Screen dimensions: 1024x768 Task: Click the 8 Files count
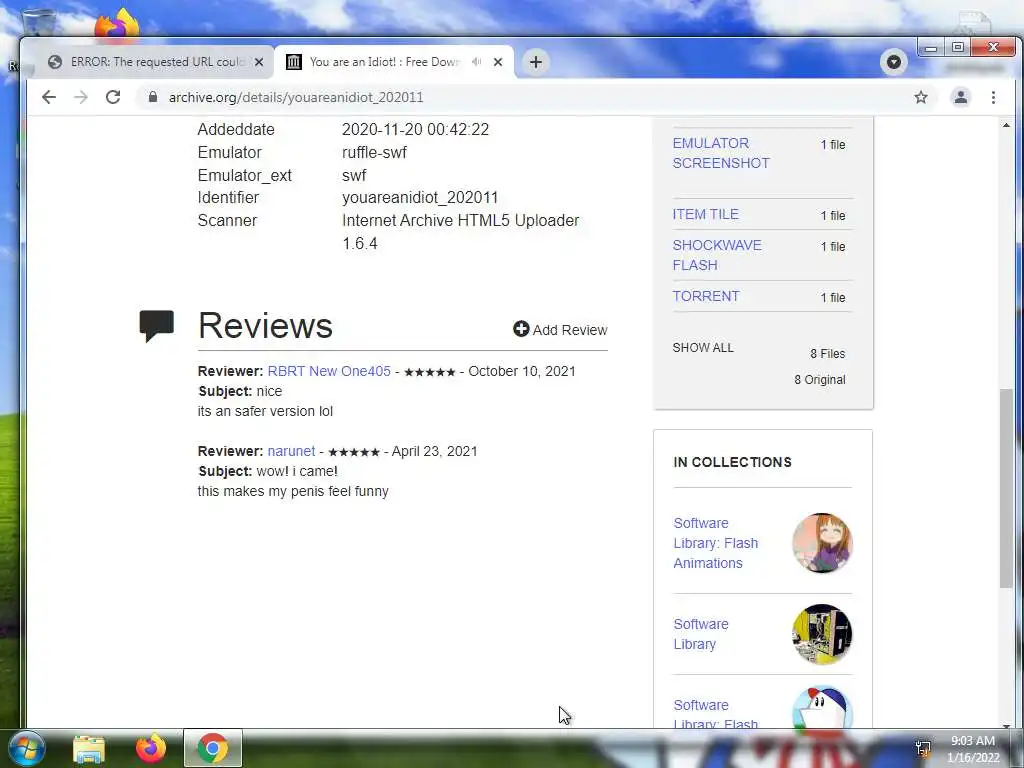[x=827, y=353]
